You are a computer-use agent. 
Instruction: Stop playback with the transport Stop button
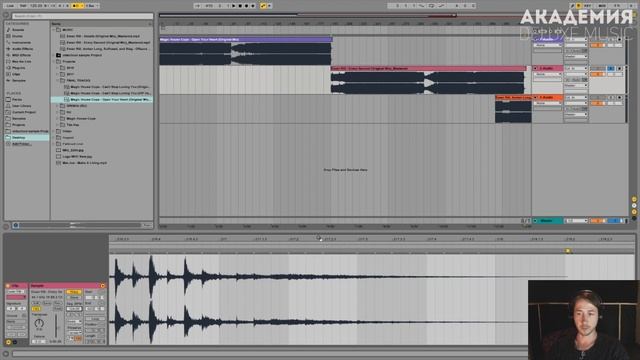click(x=240, y=6)
